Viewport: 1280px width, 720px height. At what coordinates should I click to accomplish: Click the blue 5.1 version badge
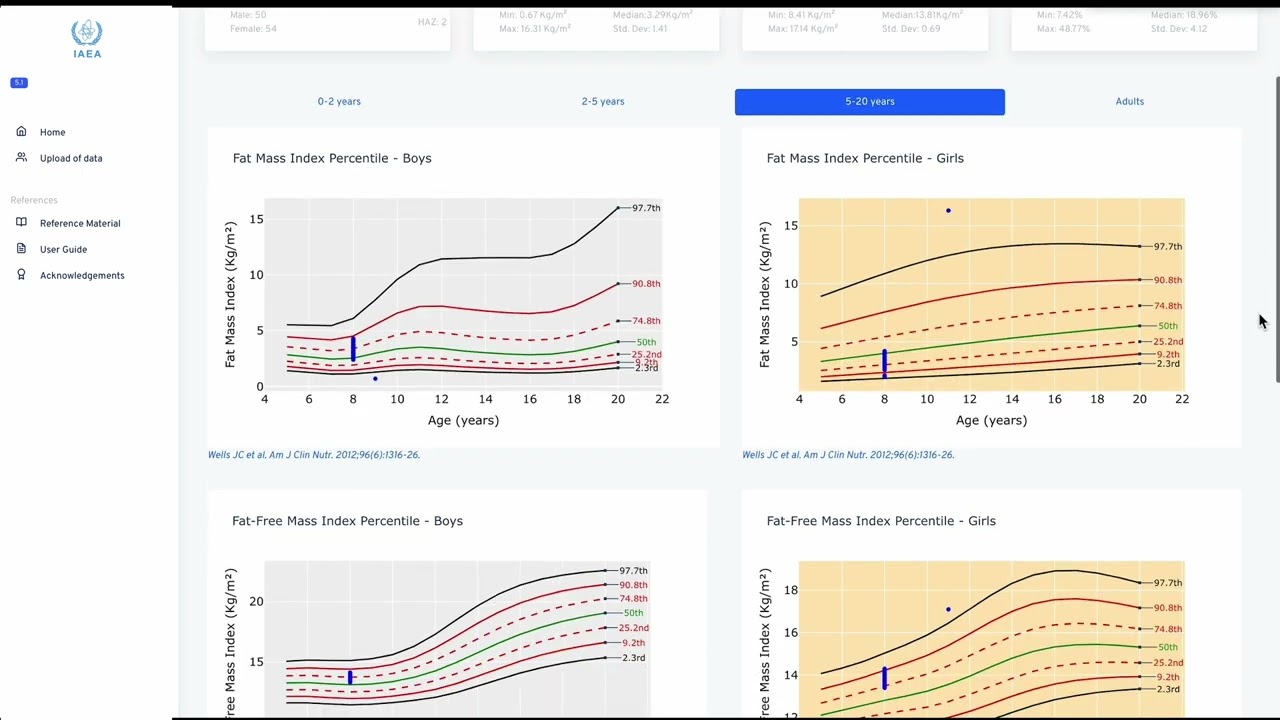pos(18,83)
